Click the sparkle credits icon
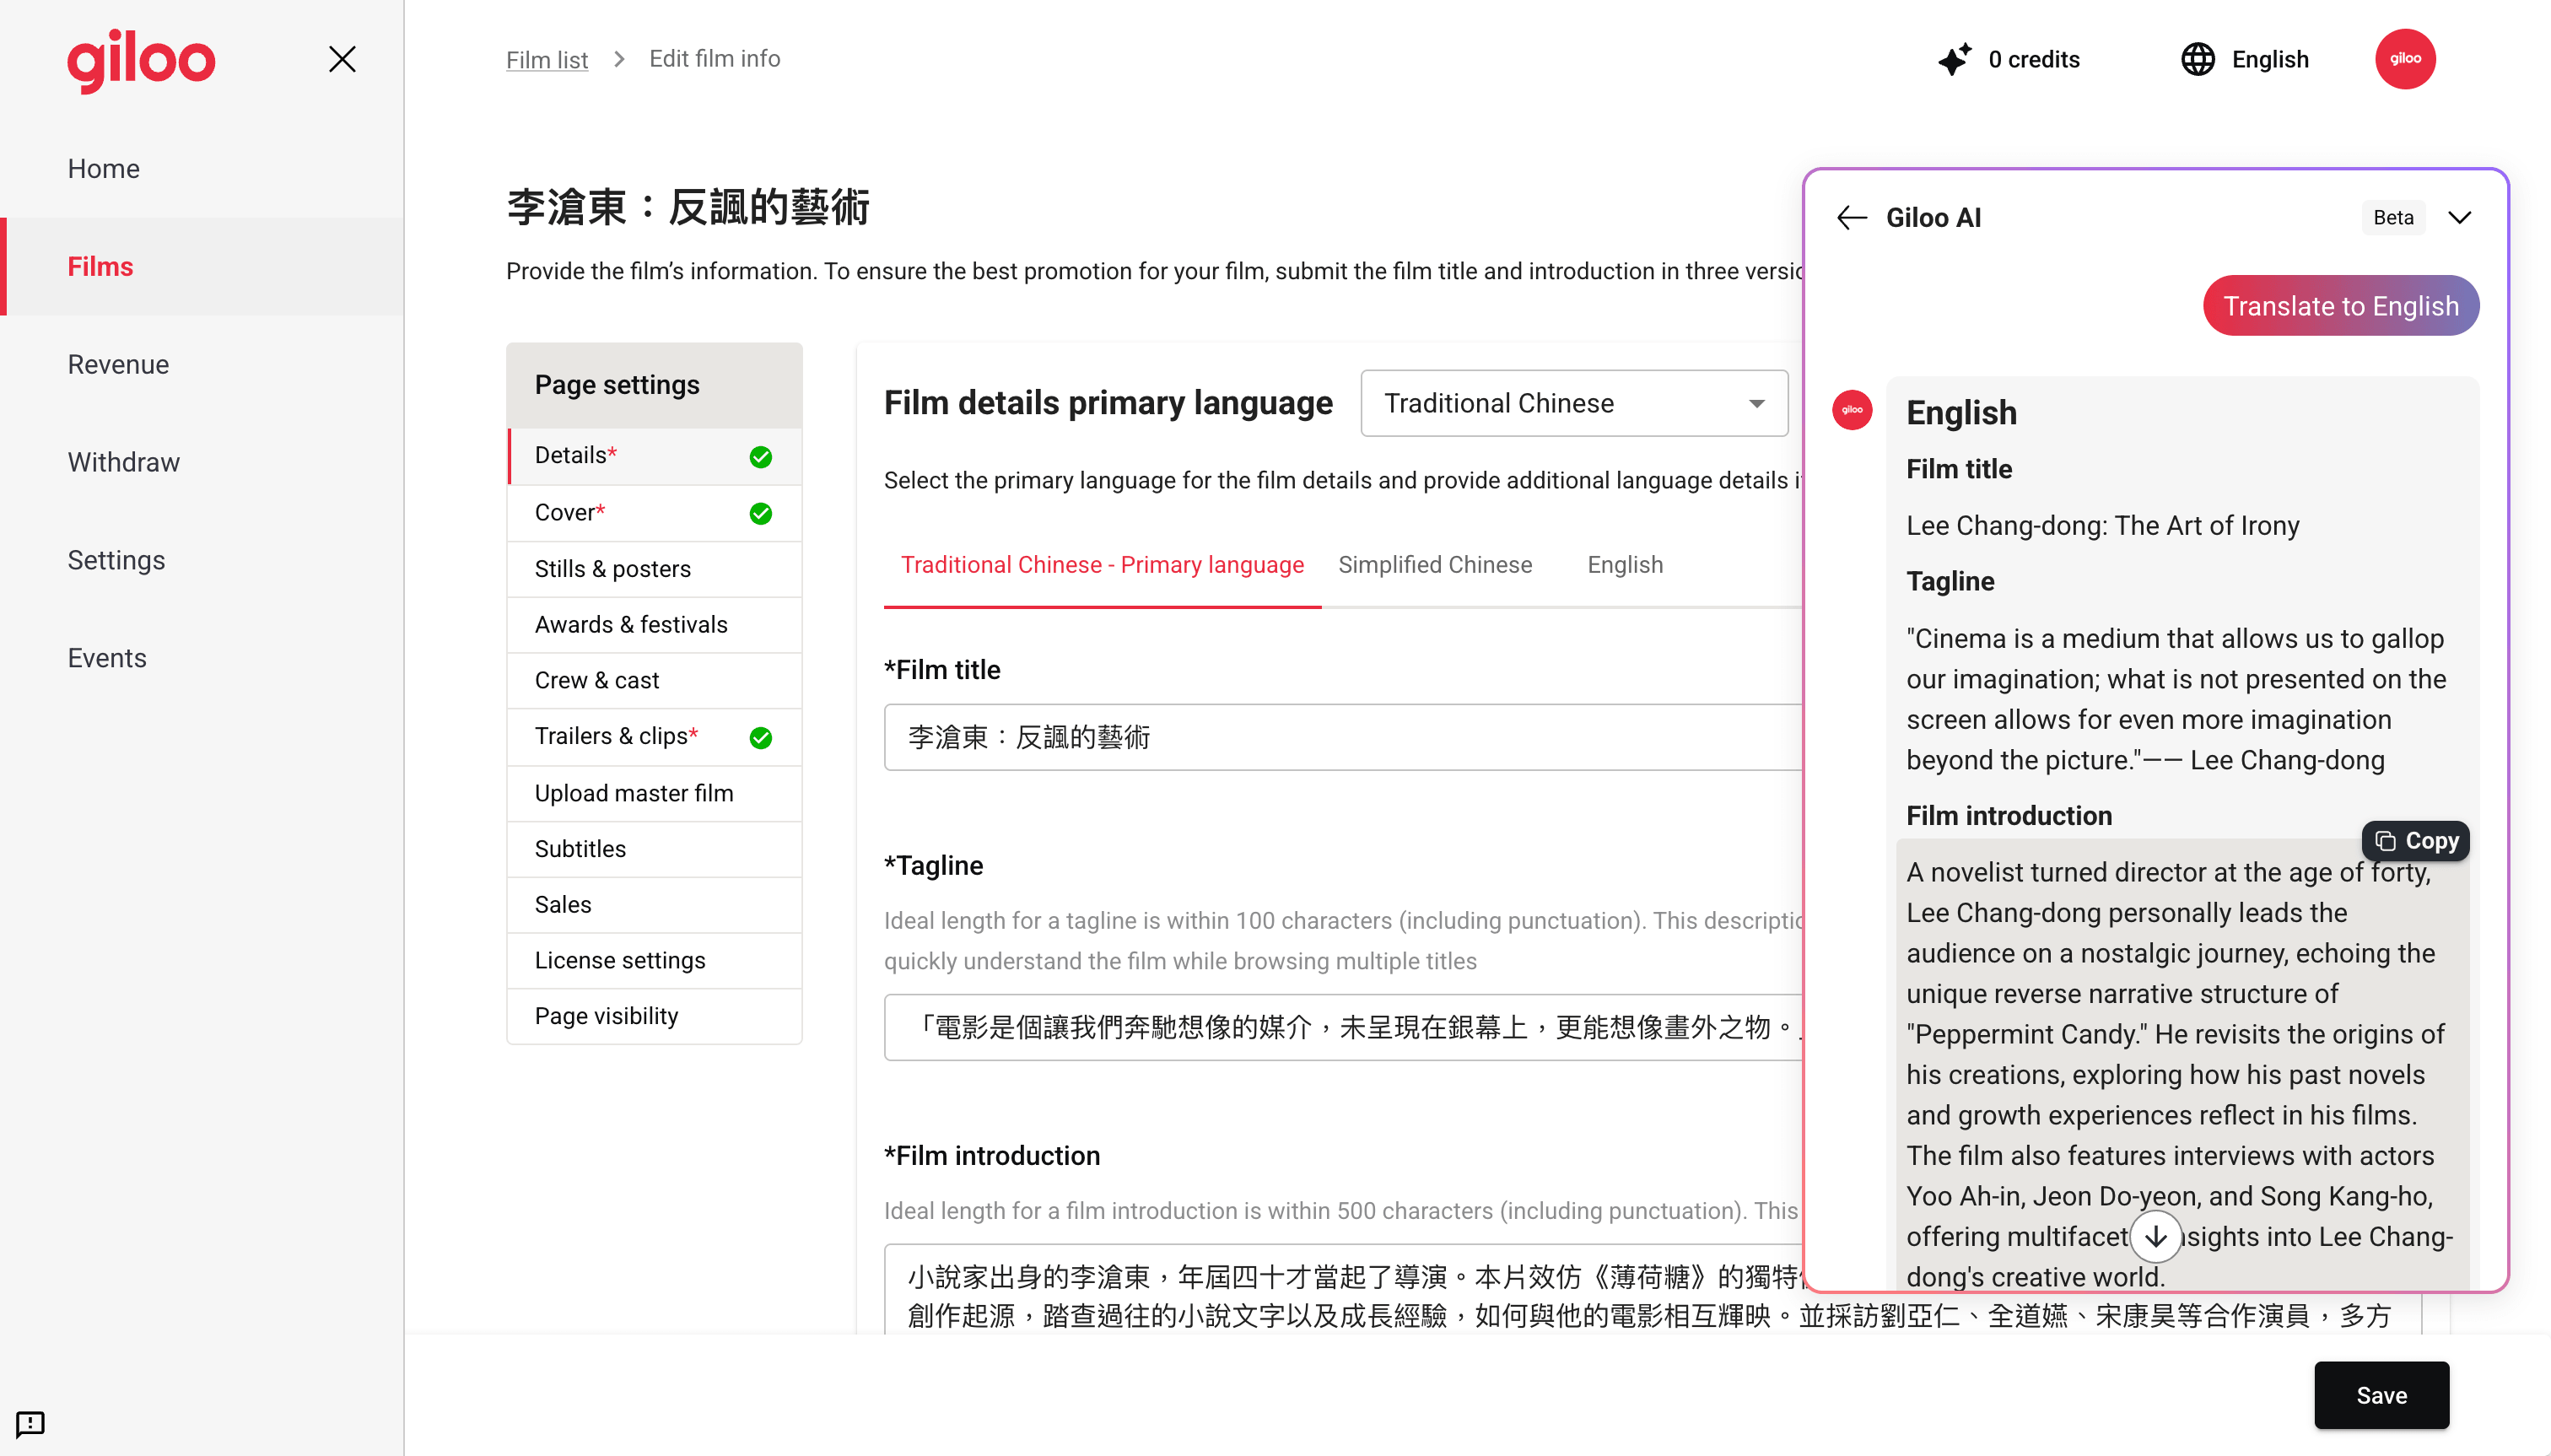 coord(1954,60)
